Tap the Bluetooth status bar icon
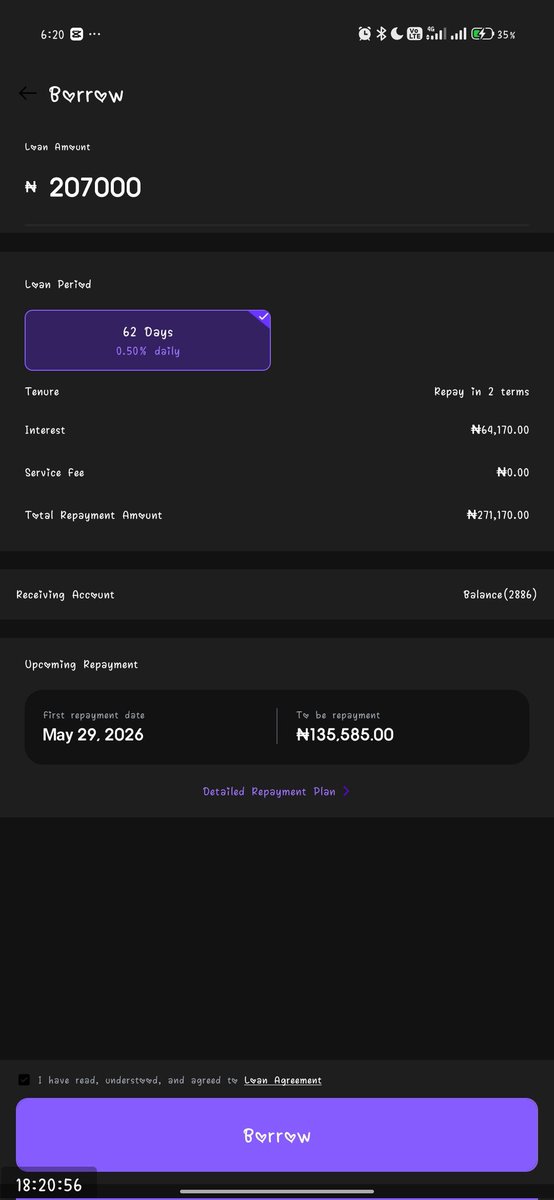This screenshot has width=554, height=1200. point(381,34)
